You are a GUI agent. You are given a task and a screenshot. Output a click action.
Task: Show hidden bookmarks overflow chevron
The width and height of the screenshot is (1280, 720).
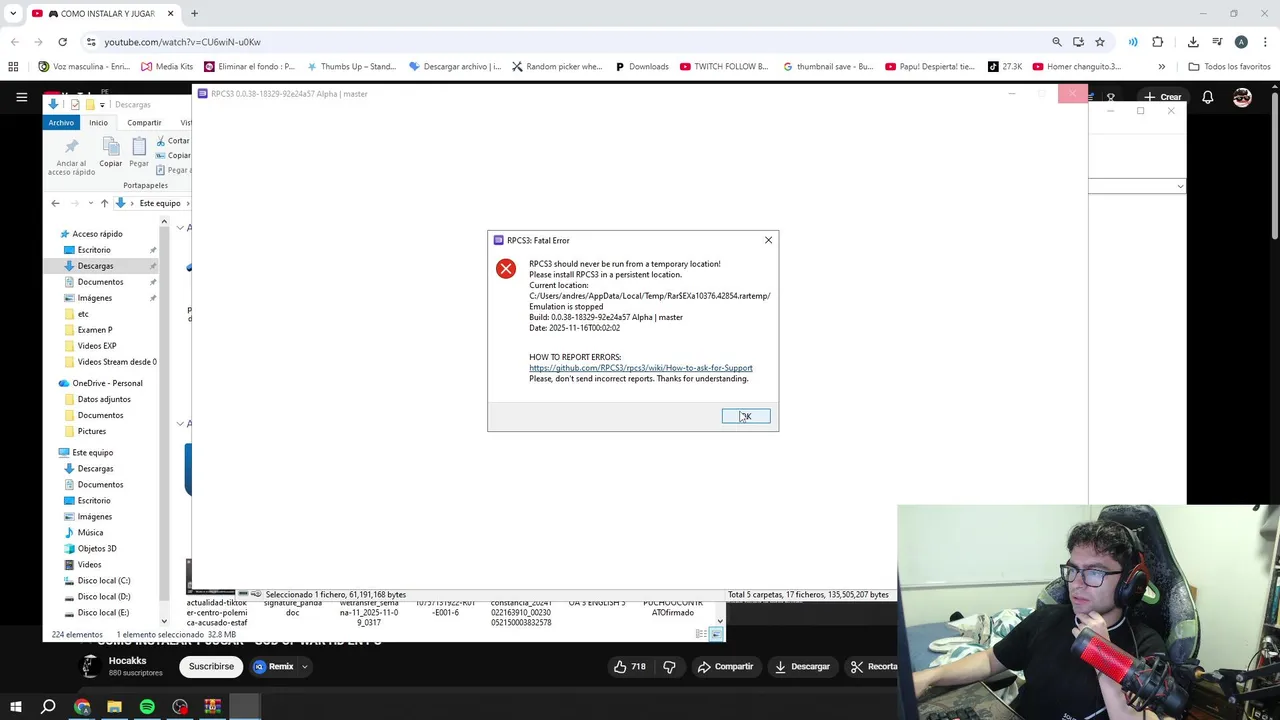pos(1161,67)
